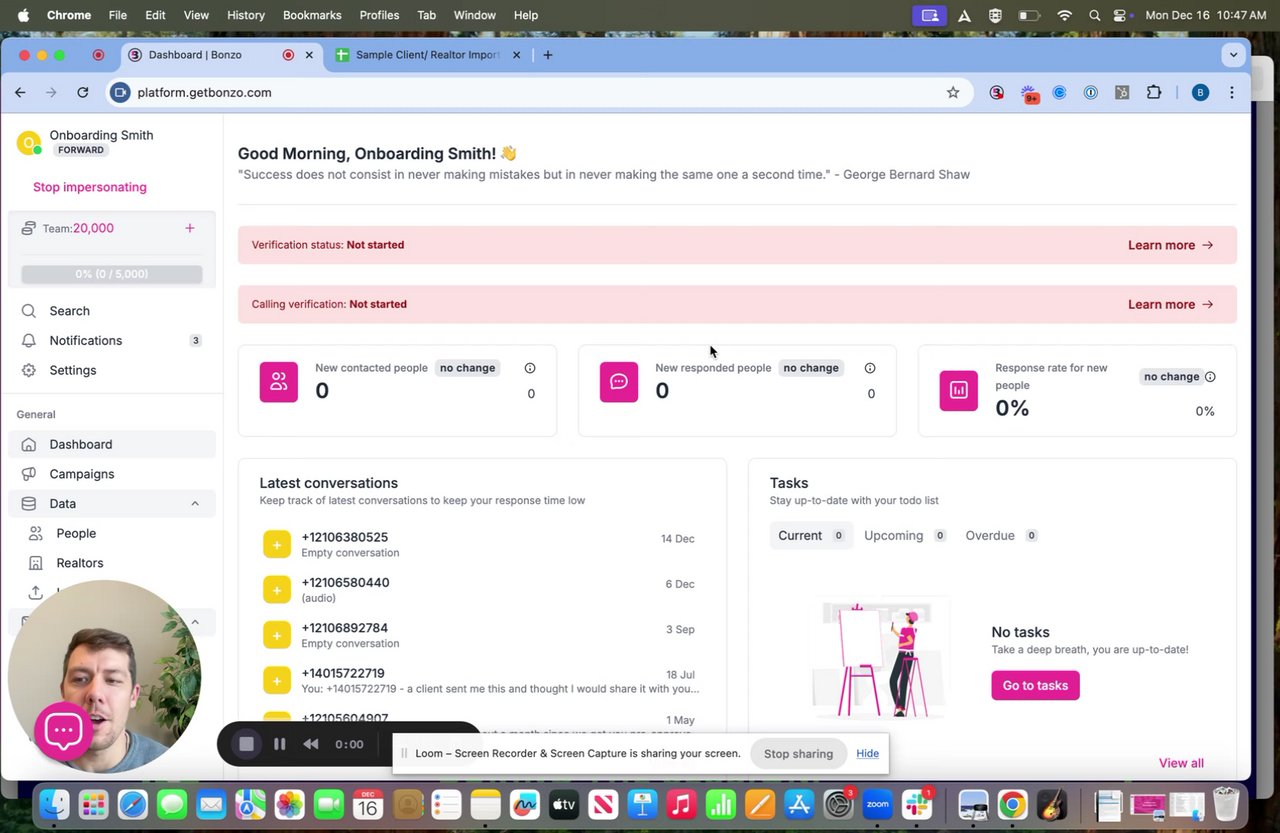Go back with the browser arrow
This screenshot has height=833, width=1280.
pyautogui.click(x=20, y=92)
